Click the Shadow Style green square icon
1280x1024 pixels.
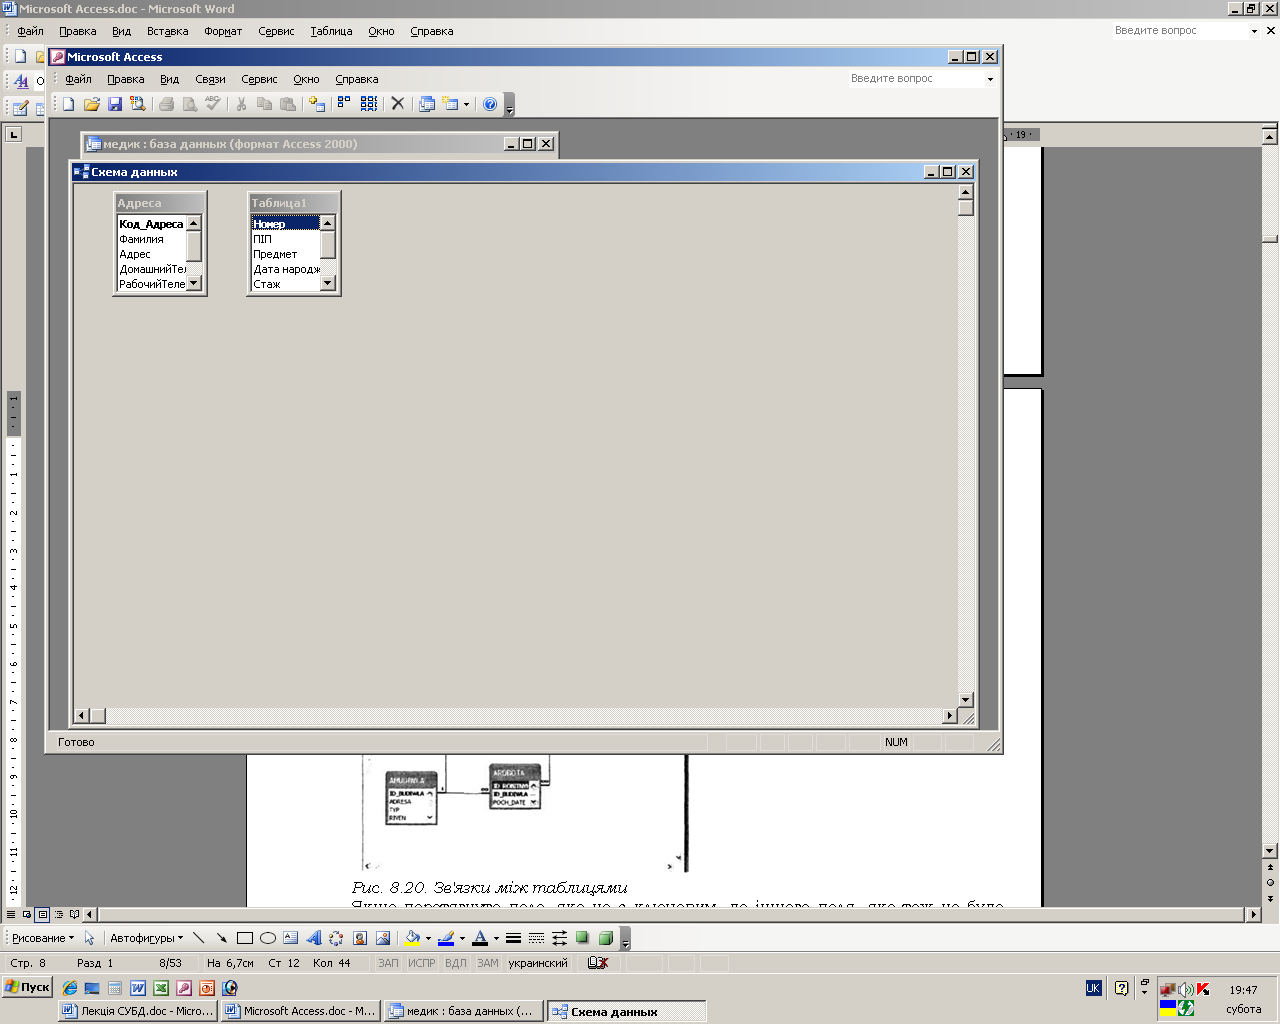(x=582, y=938)
